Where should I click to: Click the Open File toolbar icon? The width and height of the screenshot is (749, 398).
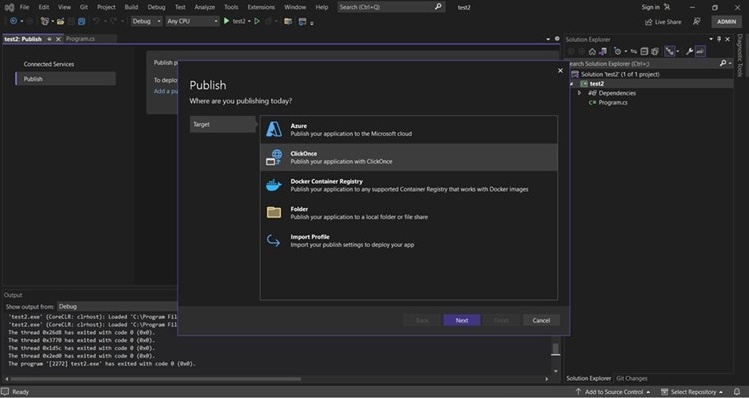coord(61,22)
